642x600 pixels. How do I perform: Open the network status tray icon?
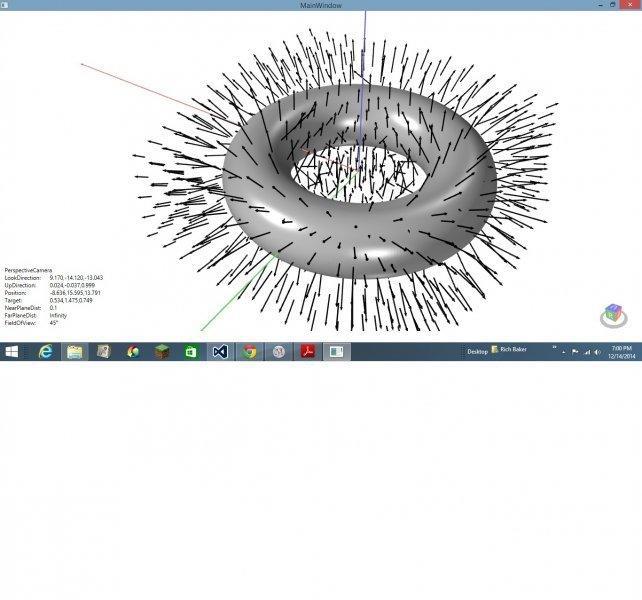587,352
